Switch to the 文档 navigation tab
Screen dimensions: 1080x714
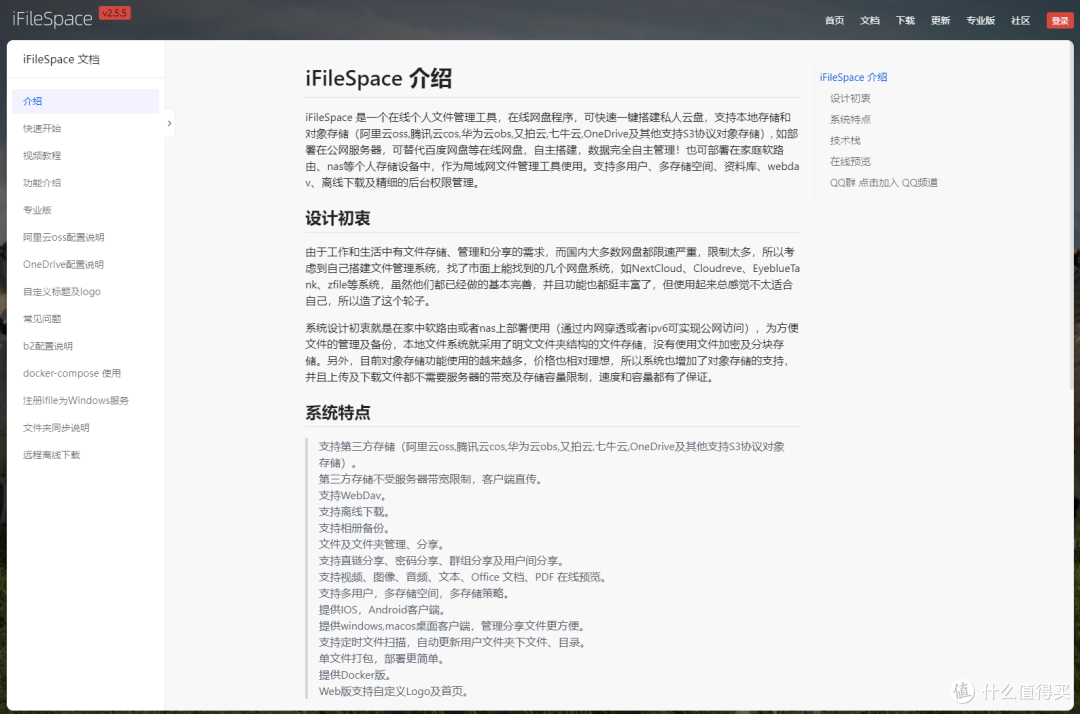[870, 20]
